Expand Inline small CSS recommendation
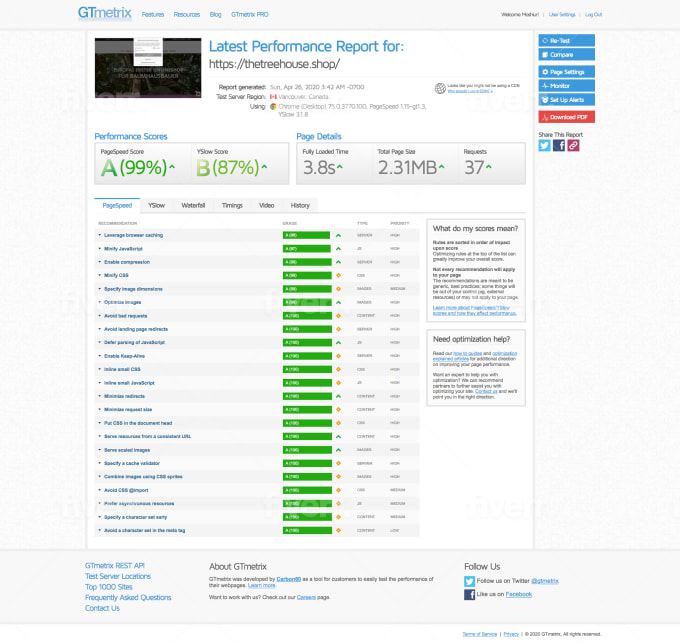680x643 pixels. click(x=122, y=369)
